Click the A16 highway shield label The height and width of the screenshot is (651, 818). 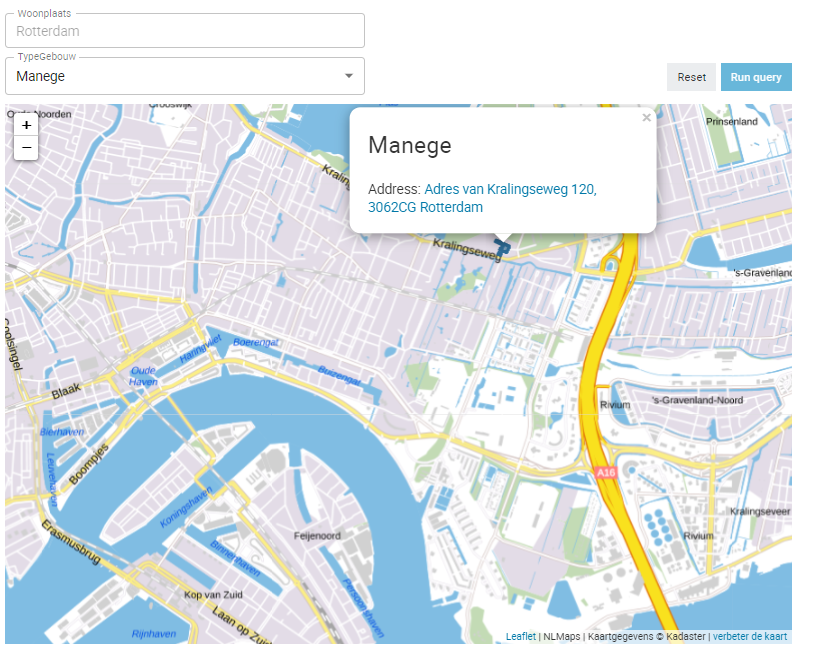coord(606,473)
